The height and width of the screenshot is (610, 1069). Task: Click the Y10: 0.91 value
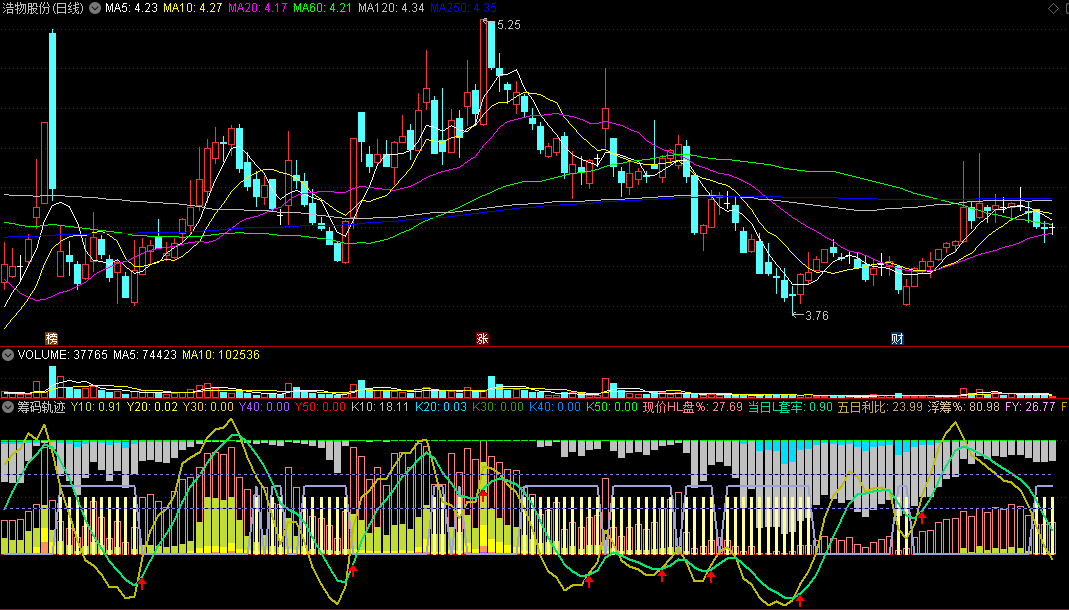pos(95,407)
